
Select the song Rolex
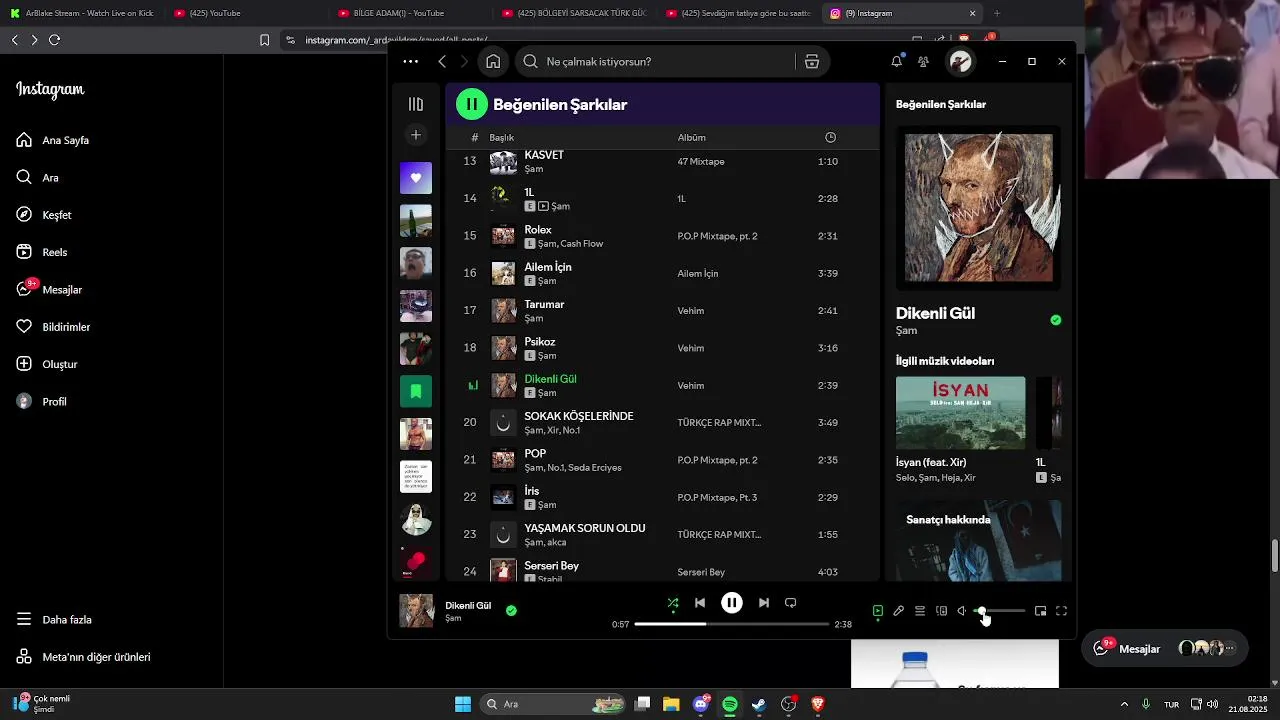pos(538,230)
